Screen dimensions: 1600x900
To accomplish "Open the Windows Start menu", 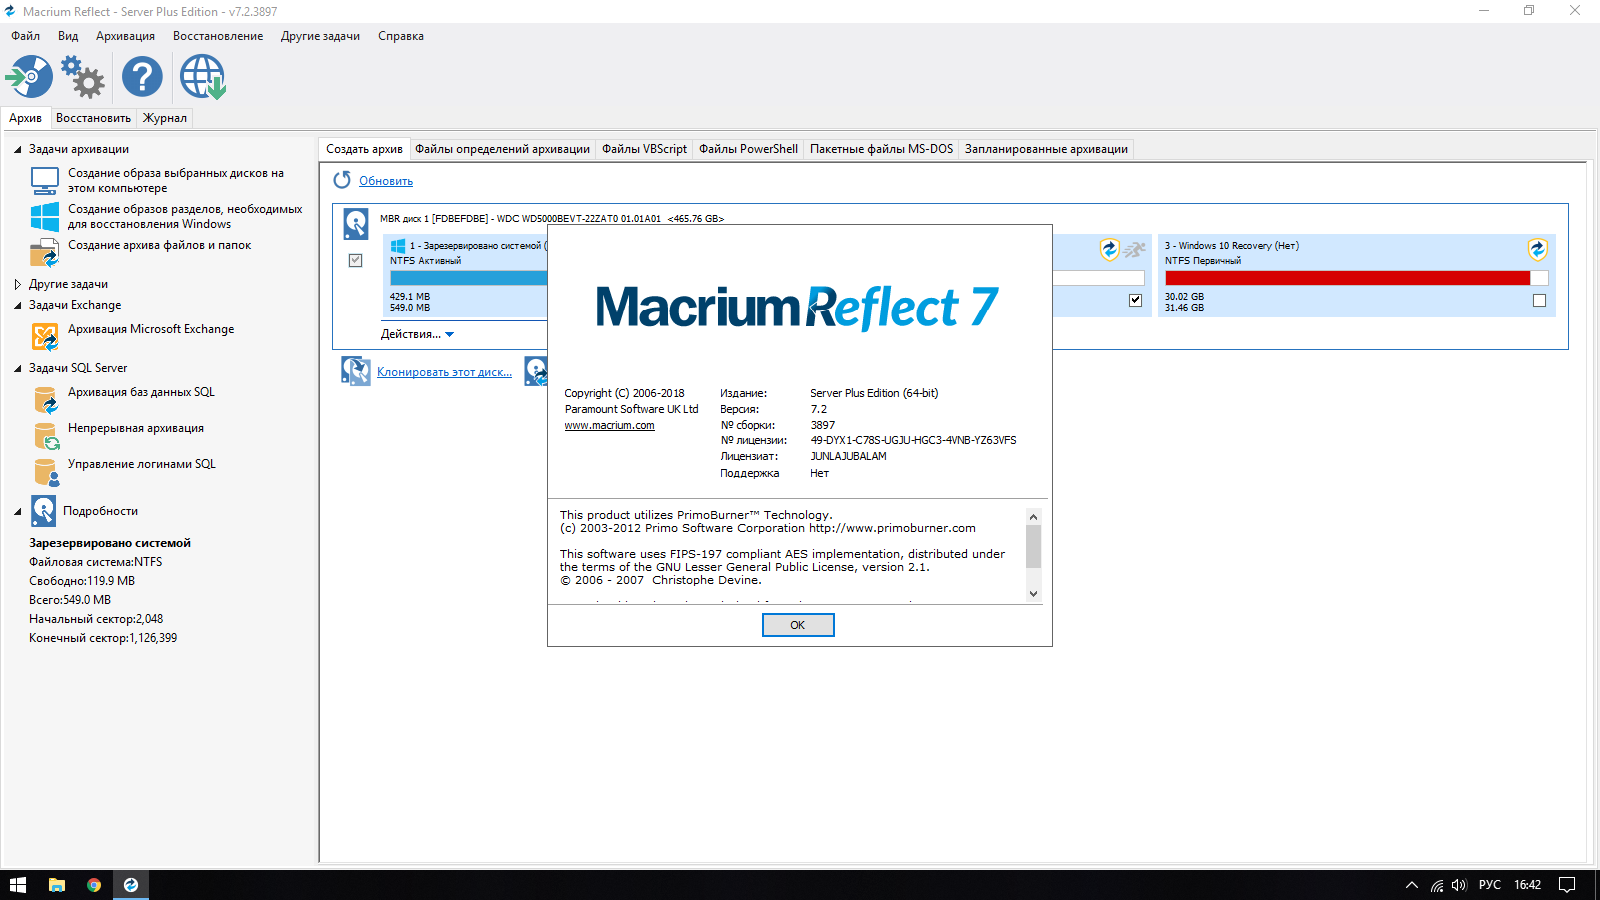I will click(18, 885).
